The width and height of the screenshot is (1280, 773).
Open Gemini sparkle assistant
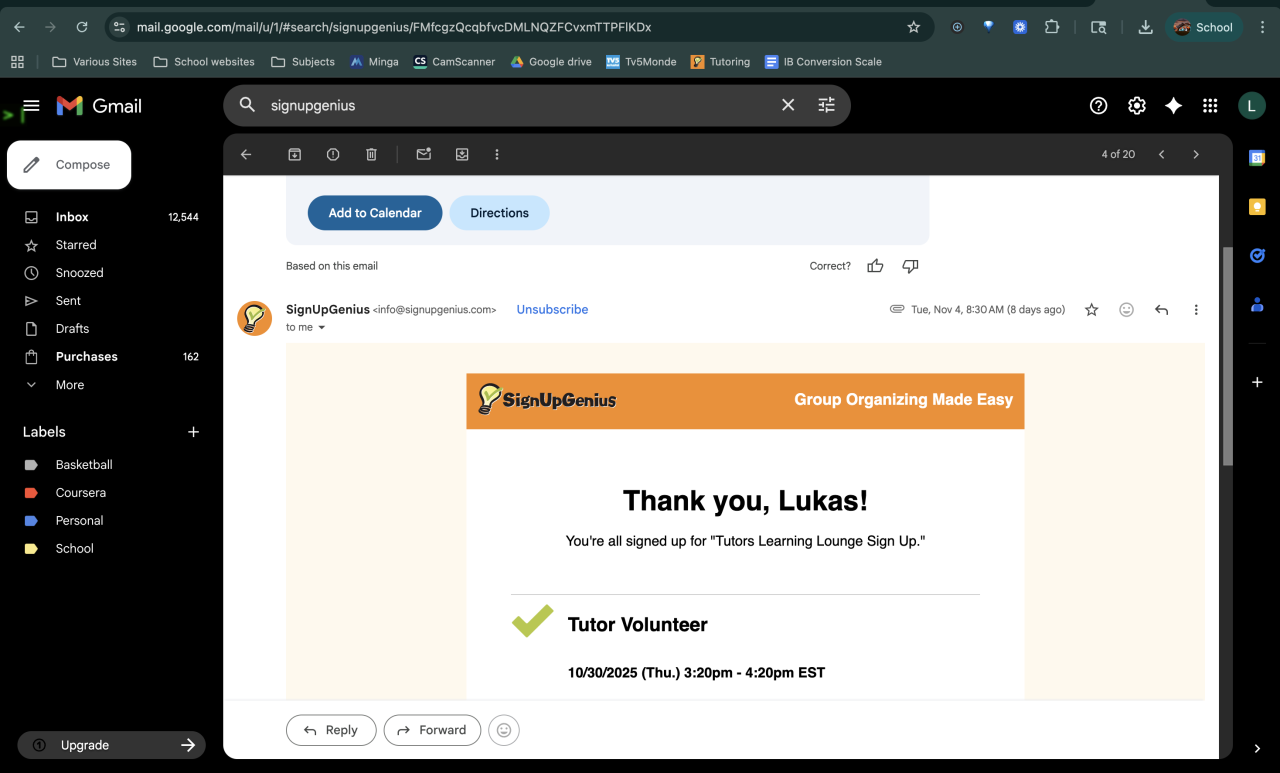[x=1174, y=105]
